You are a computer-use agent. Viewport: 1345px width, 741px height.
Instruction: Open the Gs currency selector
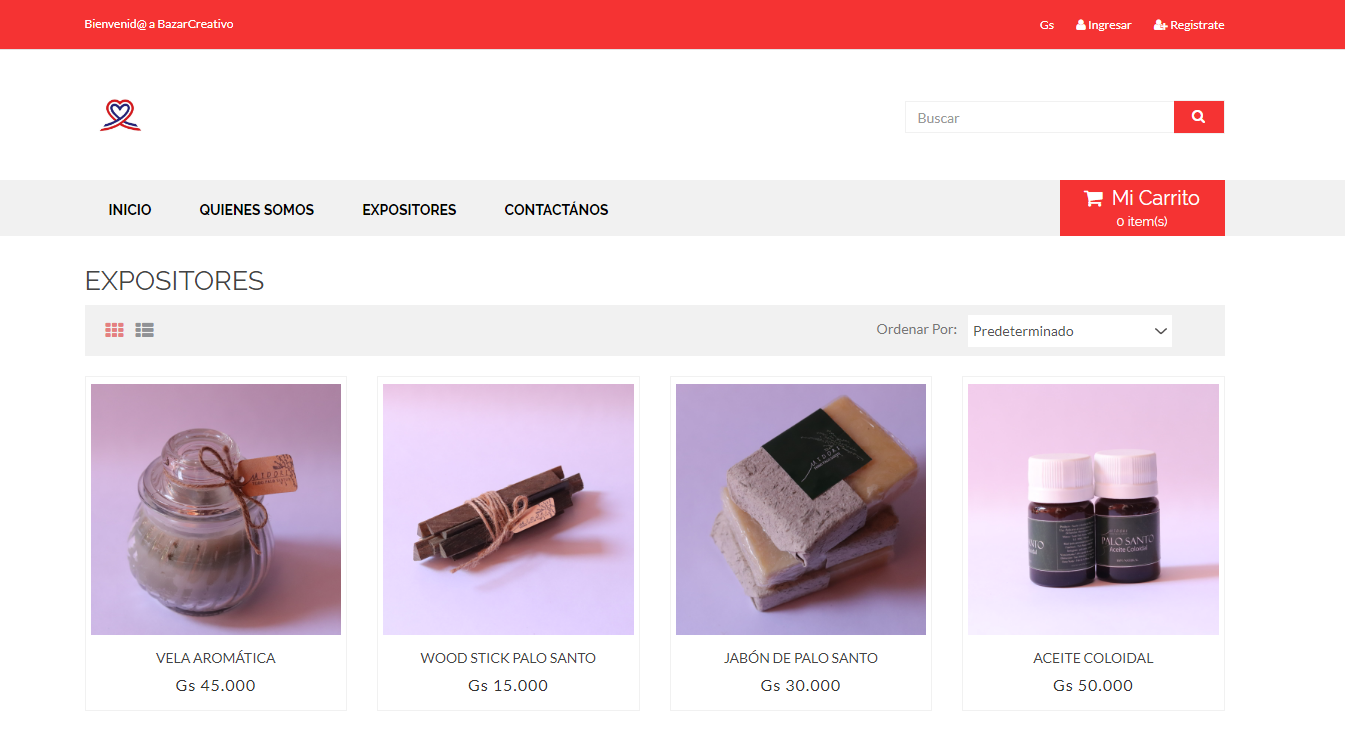(x=1047, y=25)
